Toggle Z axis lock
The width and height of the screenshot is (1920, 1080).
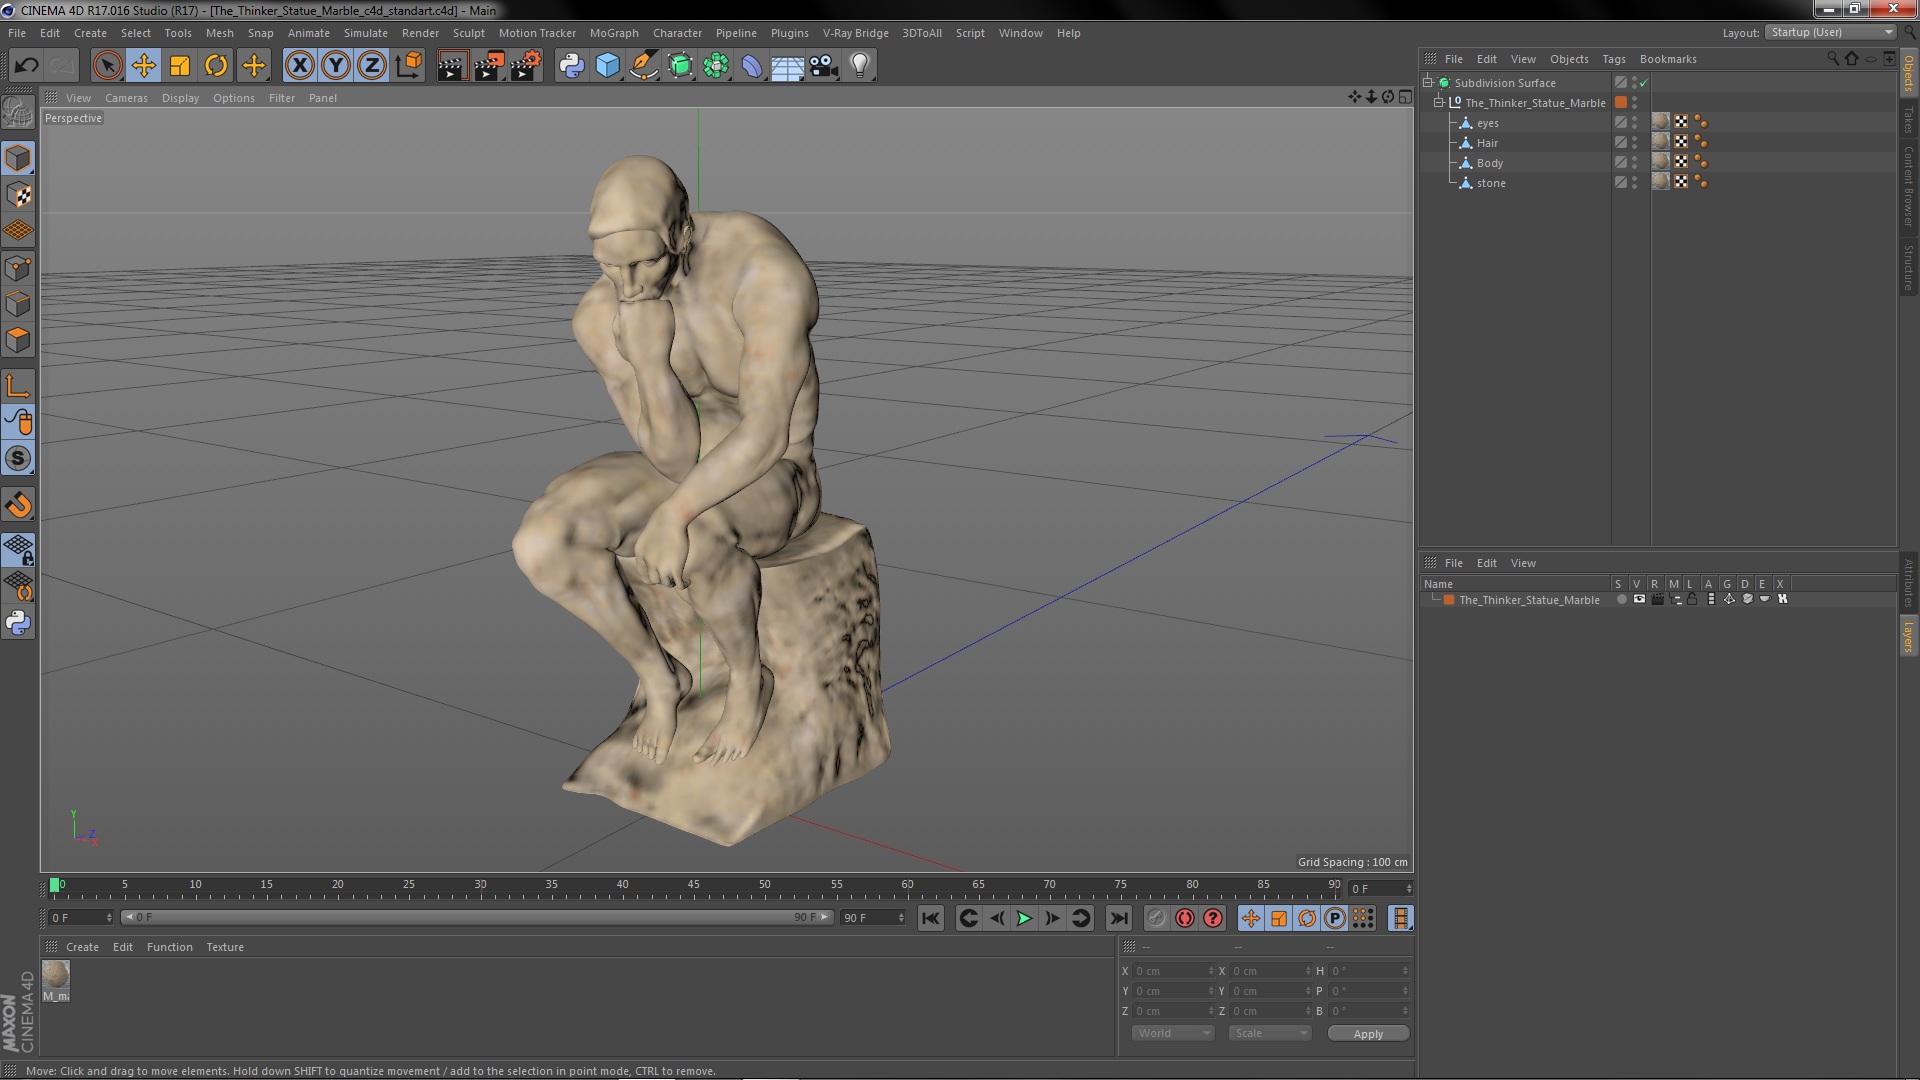point(372,66)
